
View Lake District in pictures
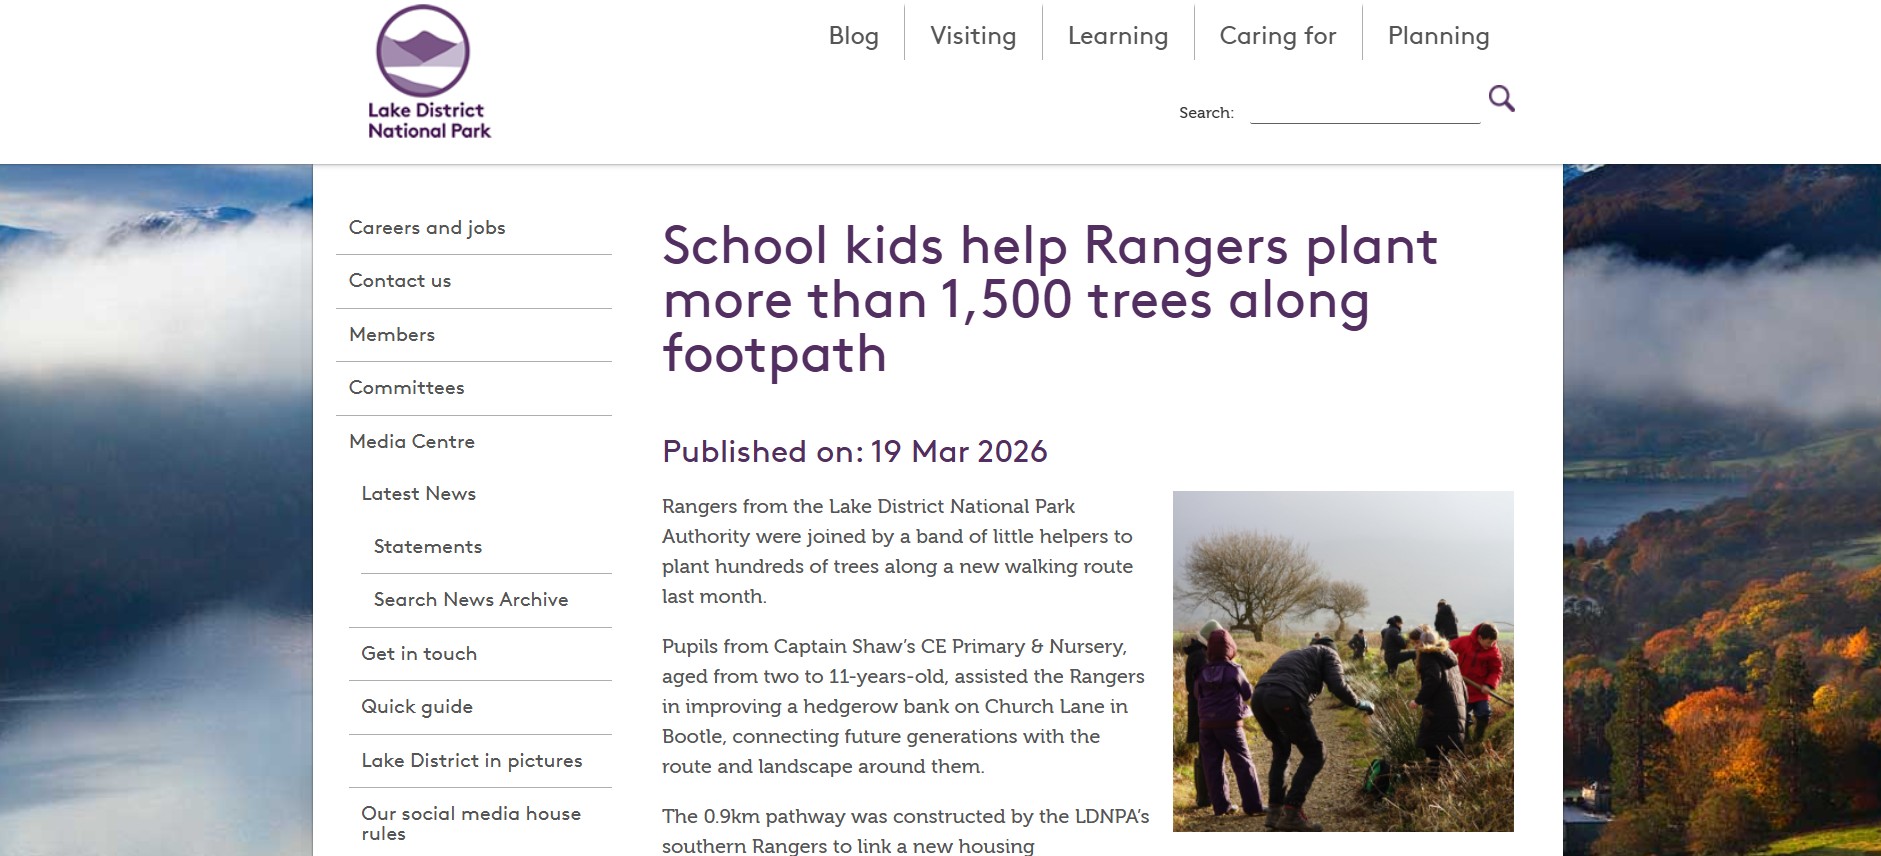pyautogui.click(x=471, y=761)
